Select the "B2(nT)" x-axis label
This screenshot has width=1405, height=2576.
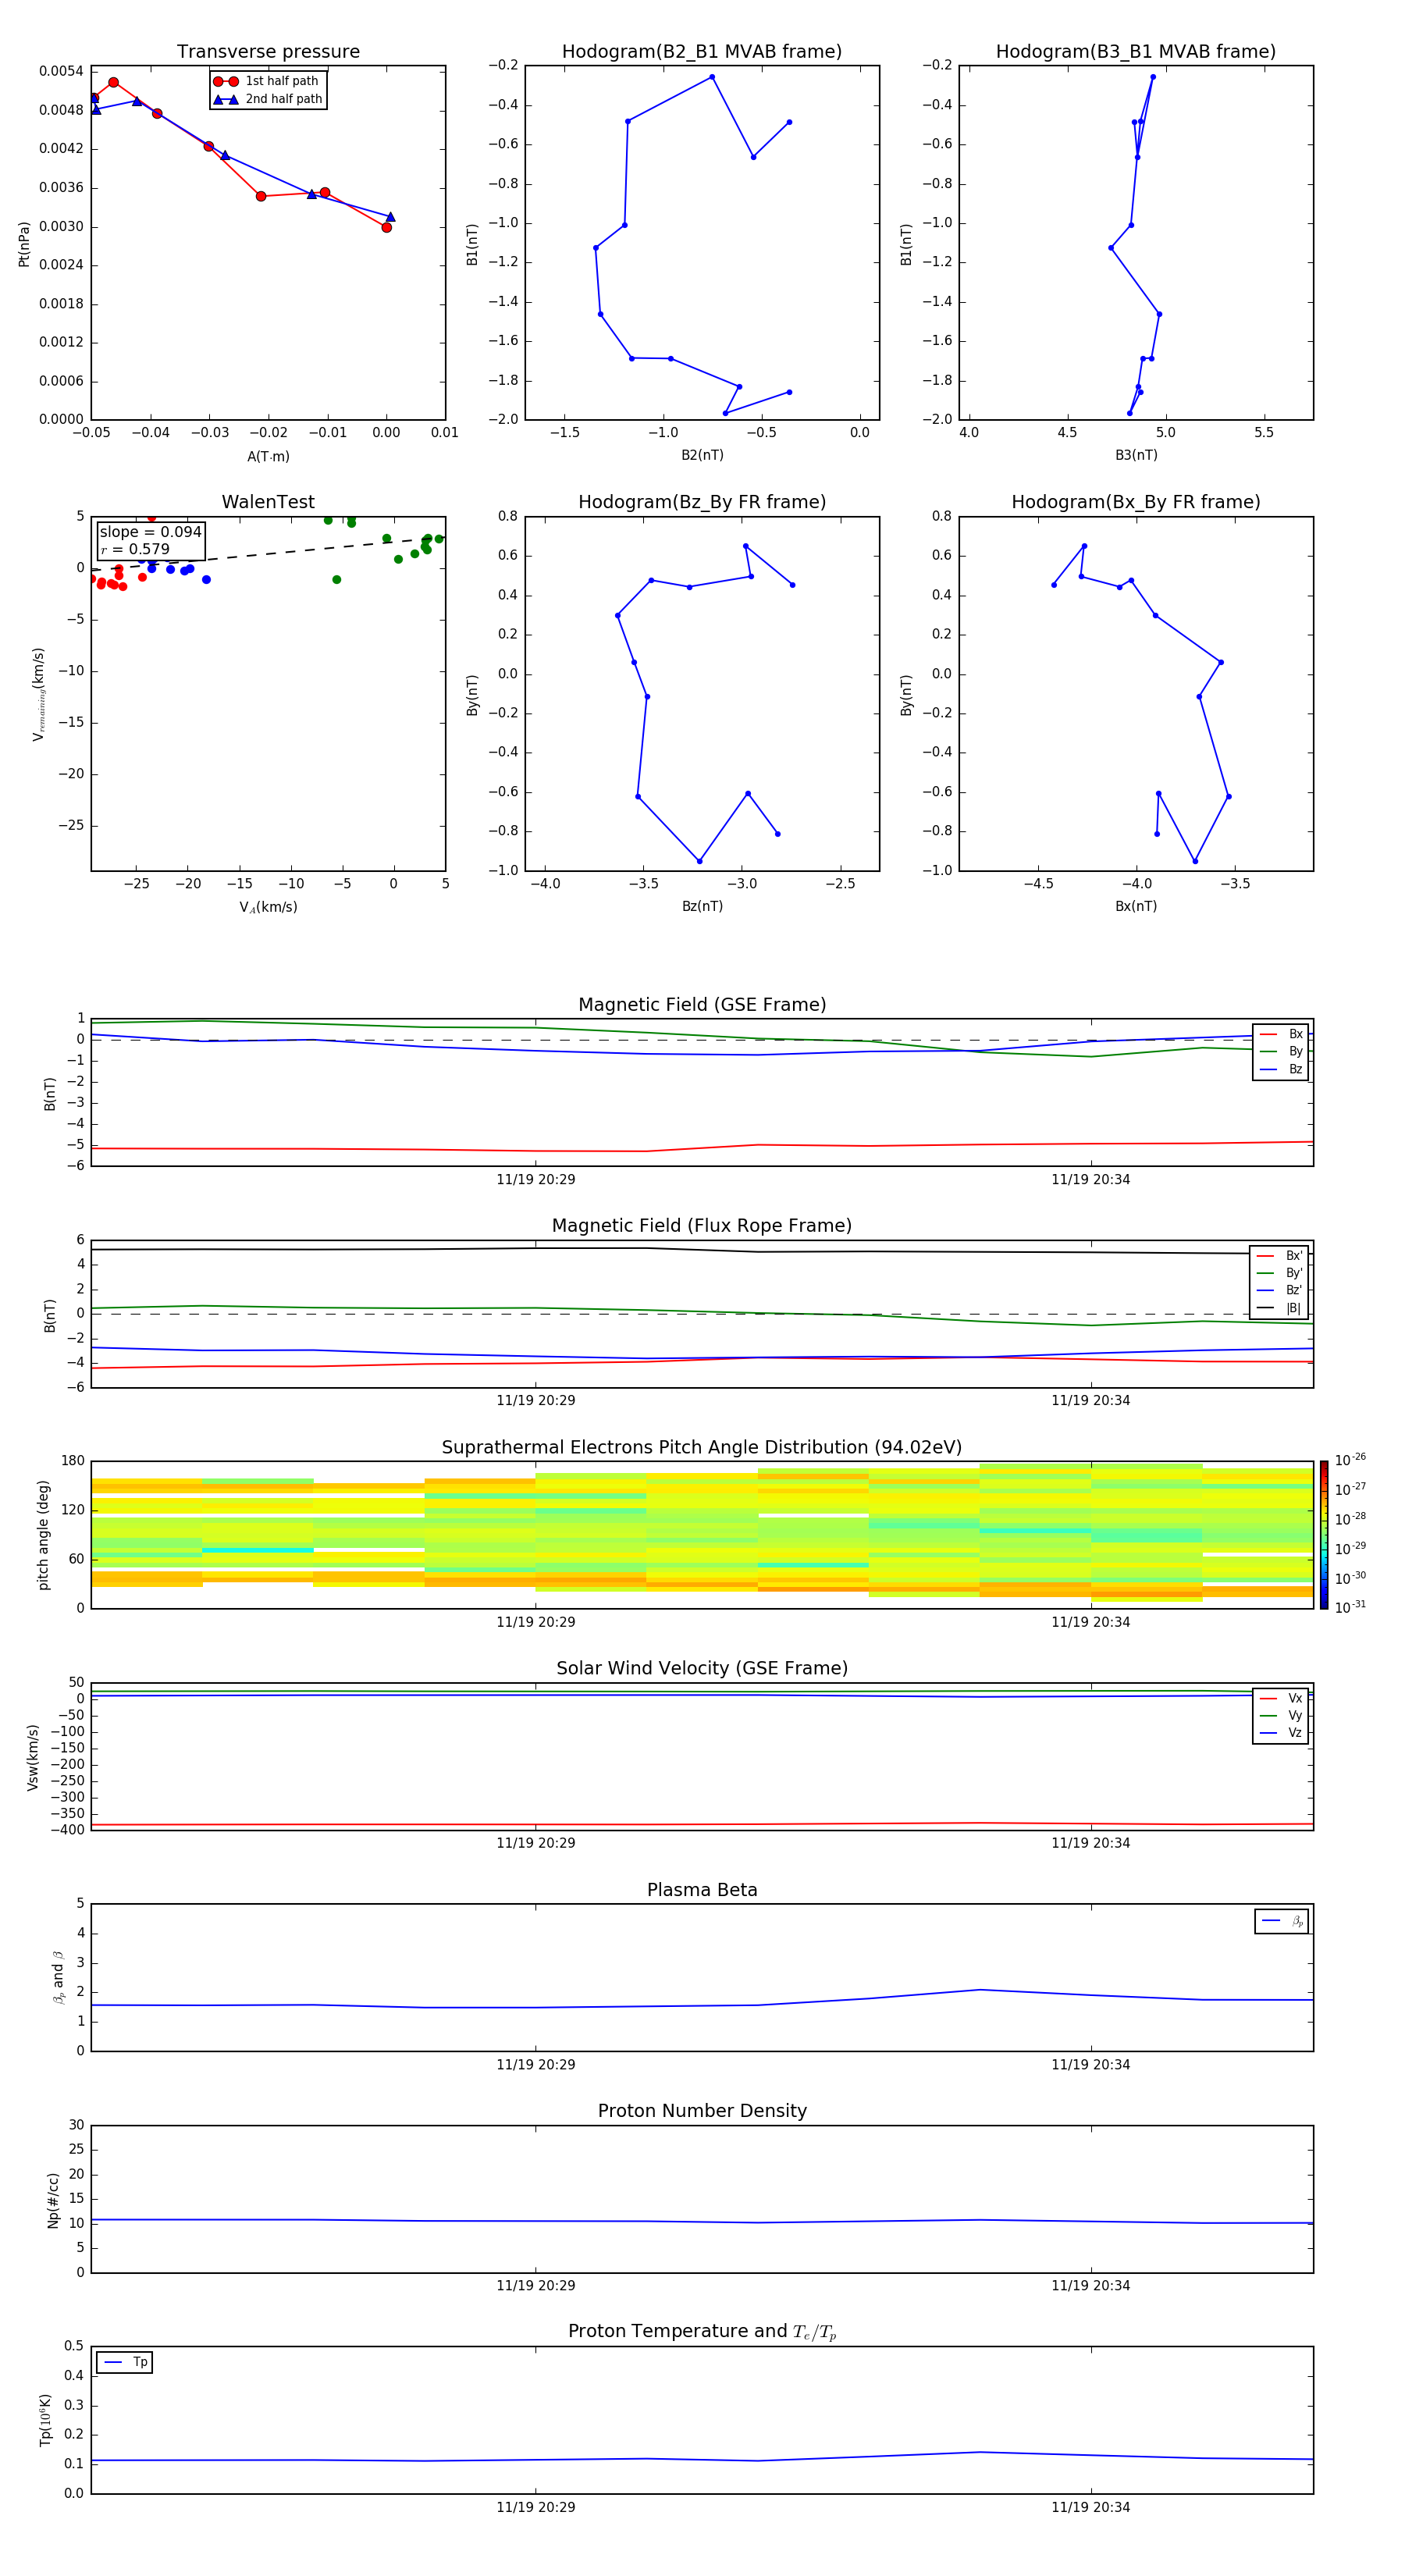[x=702, y=455]
